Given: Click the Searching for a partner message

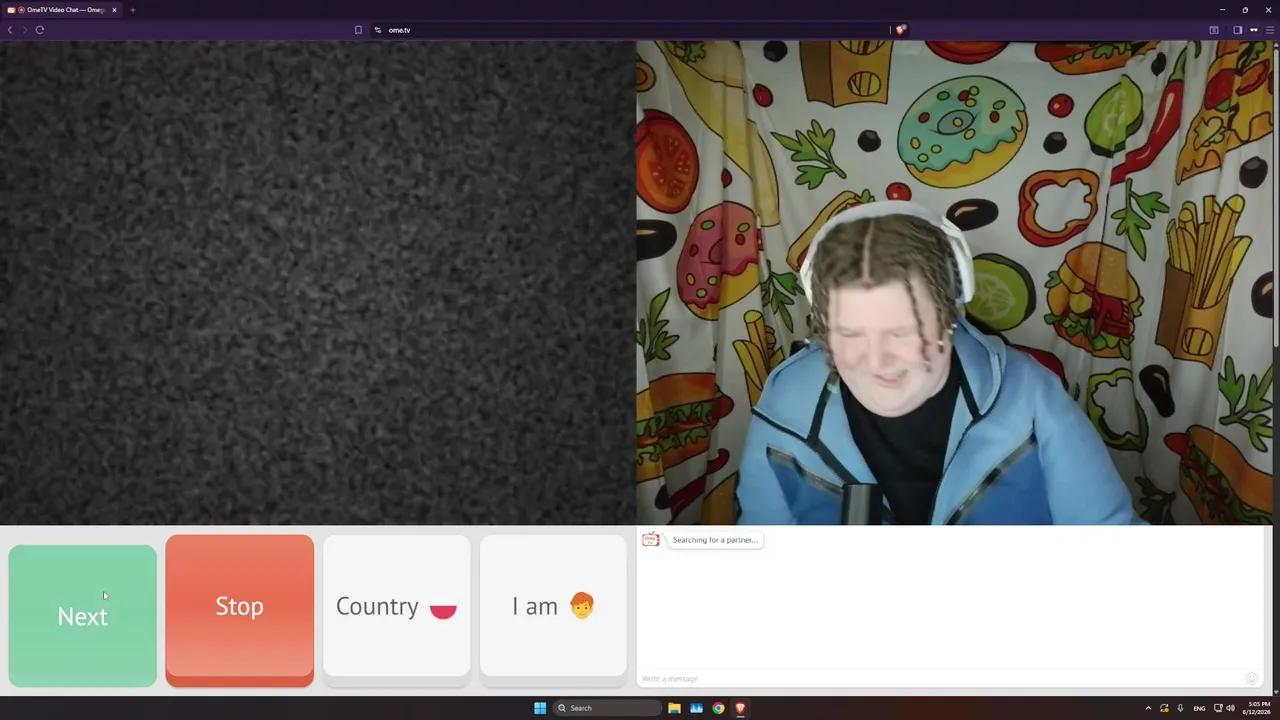Looking at the screenshot, I should (x=715, y=540).
